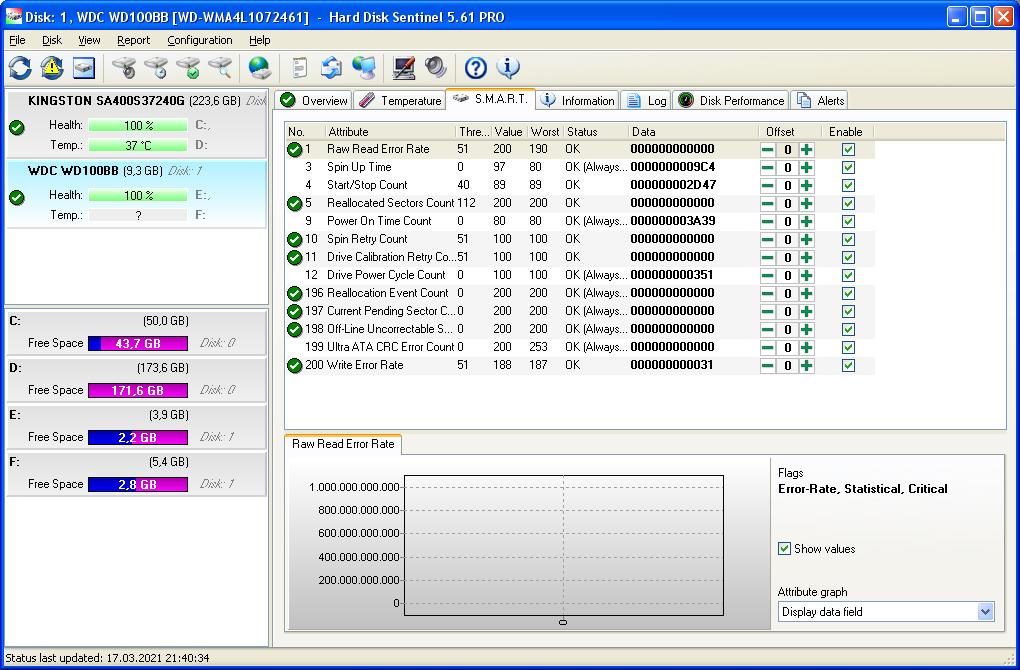The height and width of the screenshot is (670, 1020).
Task: Click the hard disk with magnifying glass icon
Action: [221, 68]
